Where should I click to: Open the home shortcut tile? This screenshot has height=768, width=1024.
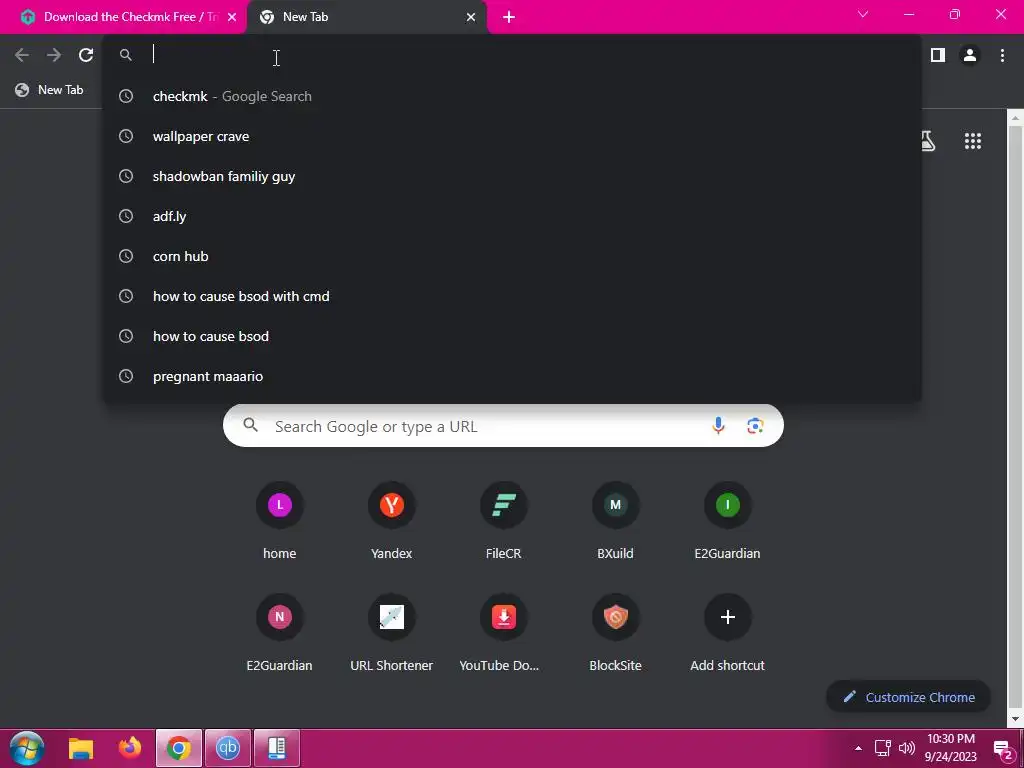(280, 521)
